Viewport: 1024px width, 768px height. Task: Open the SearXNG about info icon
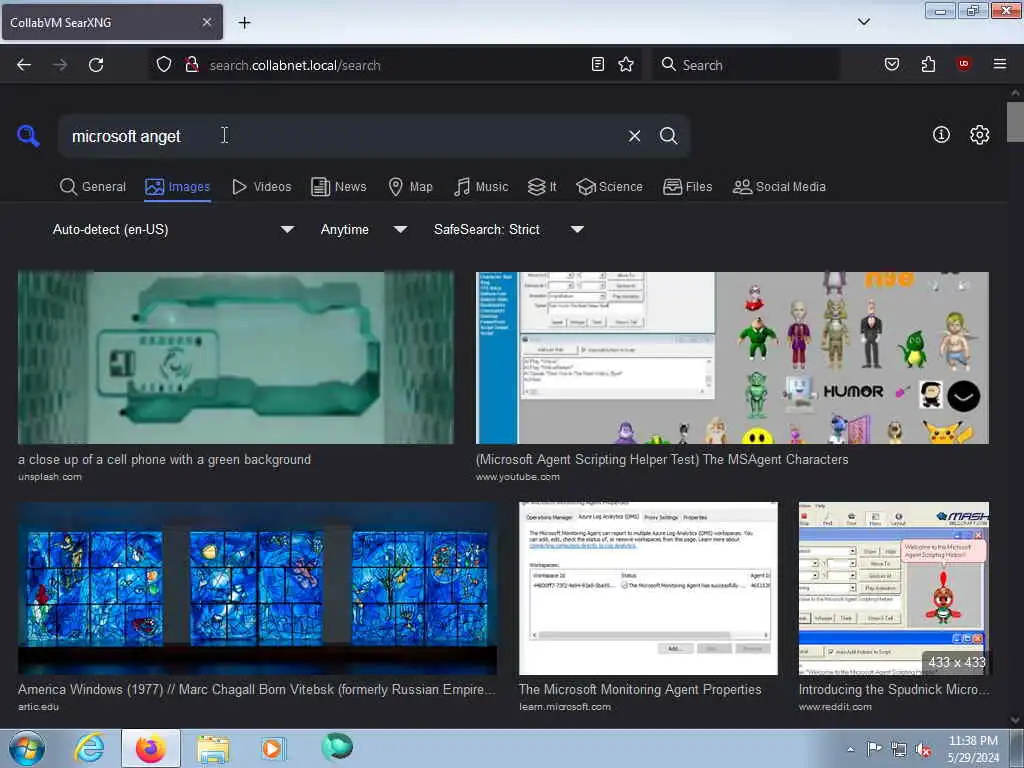pyautogui.click(x=941, y=135)
